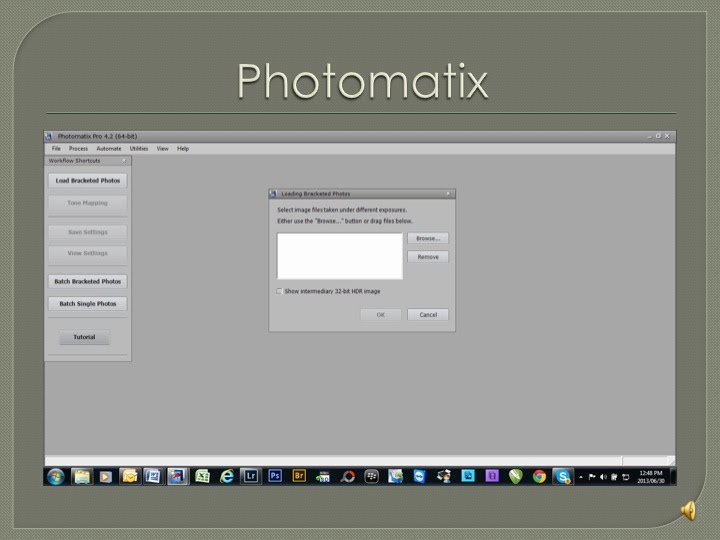Open the View menu
720x540 pixels.
[x=163, y=149]
